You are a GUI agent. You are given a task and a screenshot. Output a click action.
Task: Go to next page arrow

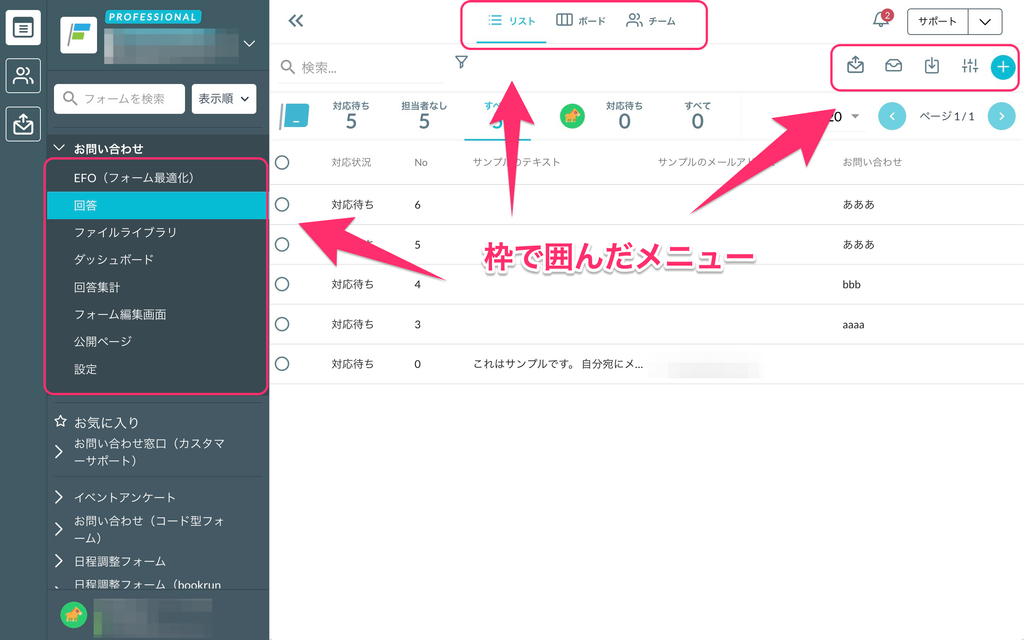pos(1001,116)
